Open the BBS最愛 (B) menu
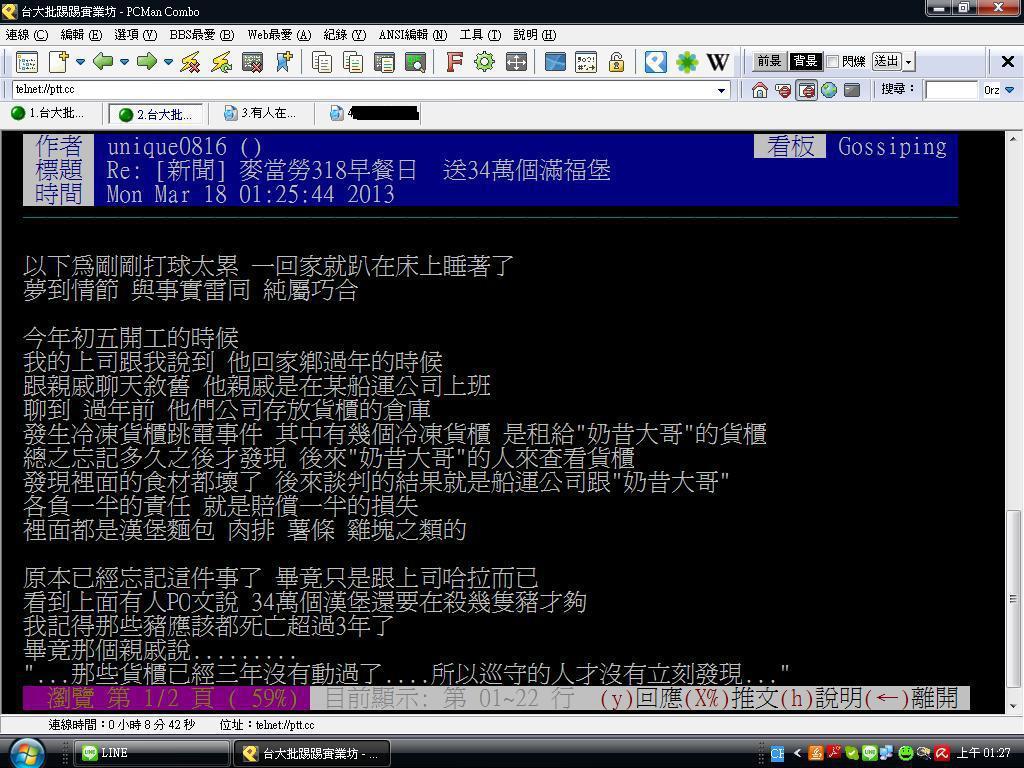 (x=202, y=35)
